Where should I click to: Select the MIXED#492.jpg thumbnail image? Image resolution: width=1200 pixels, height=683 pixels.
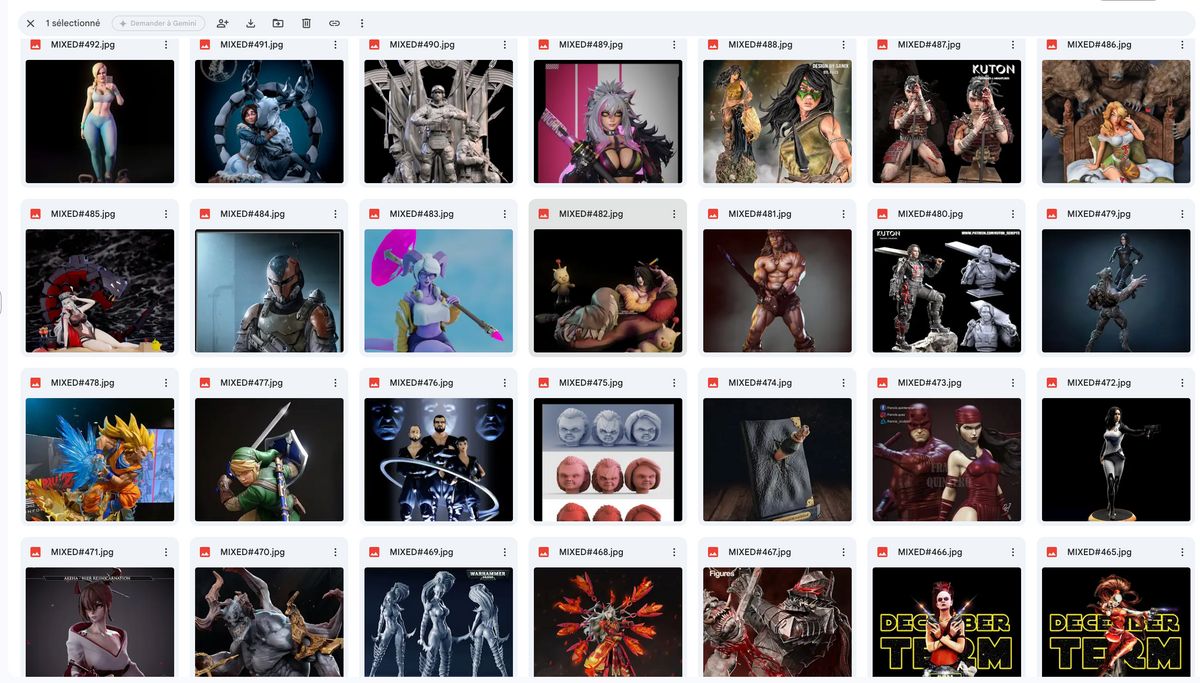100,121
